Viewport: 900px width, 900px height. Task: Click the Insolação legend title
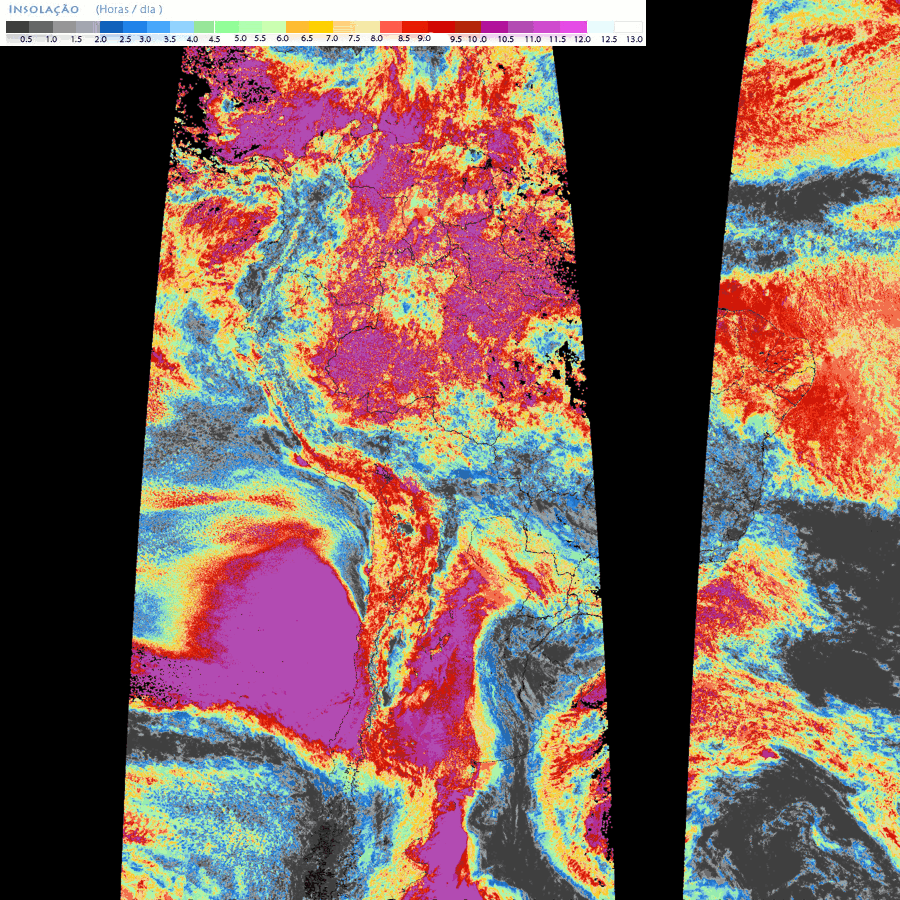point(43,9)
